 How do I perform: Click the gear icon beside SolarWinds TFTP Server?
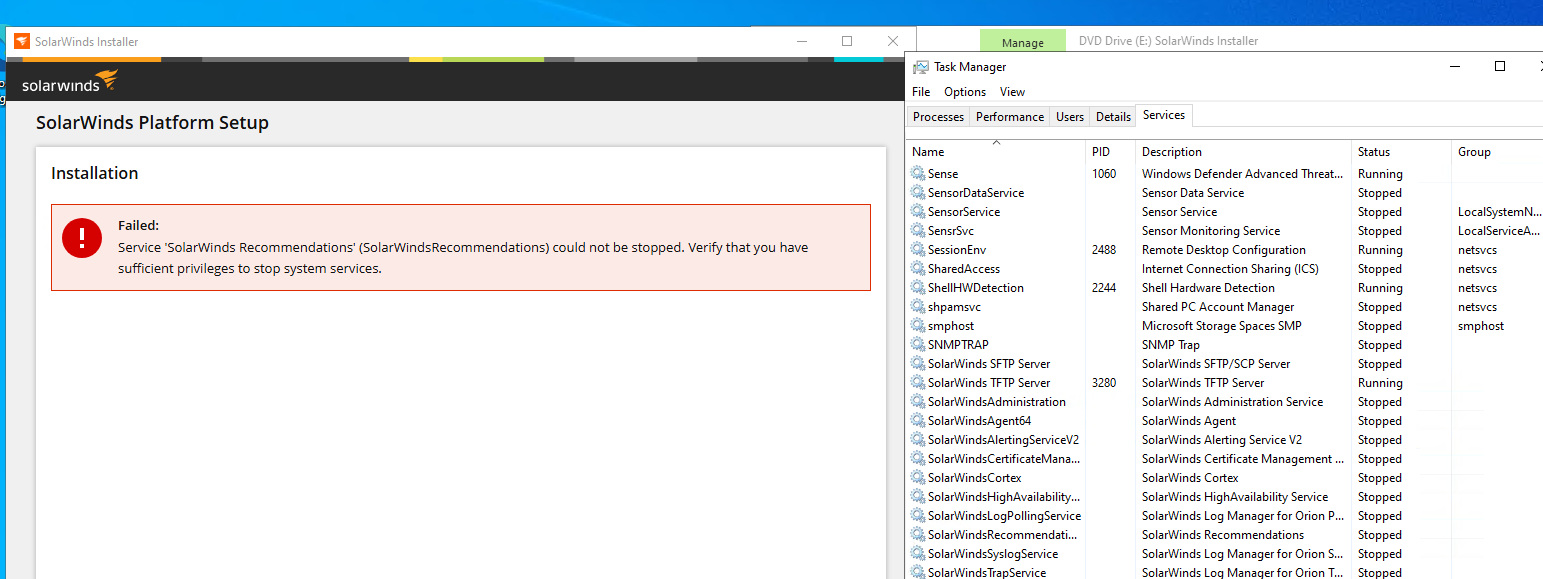click(918, 383)
